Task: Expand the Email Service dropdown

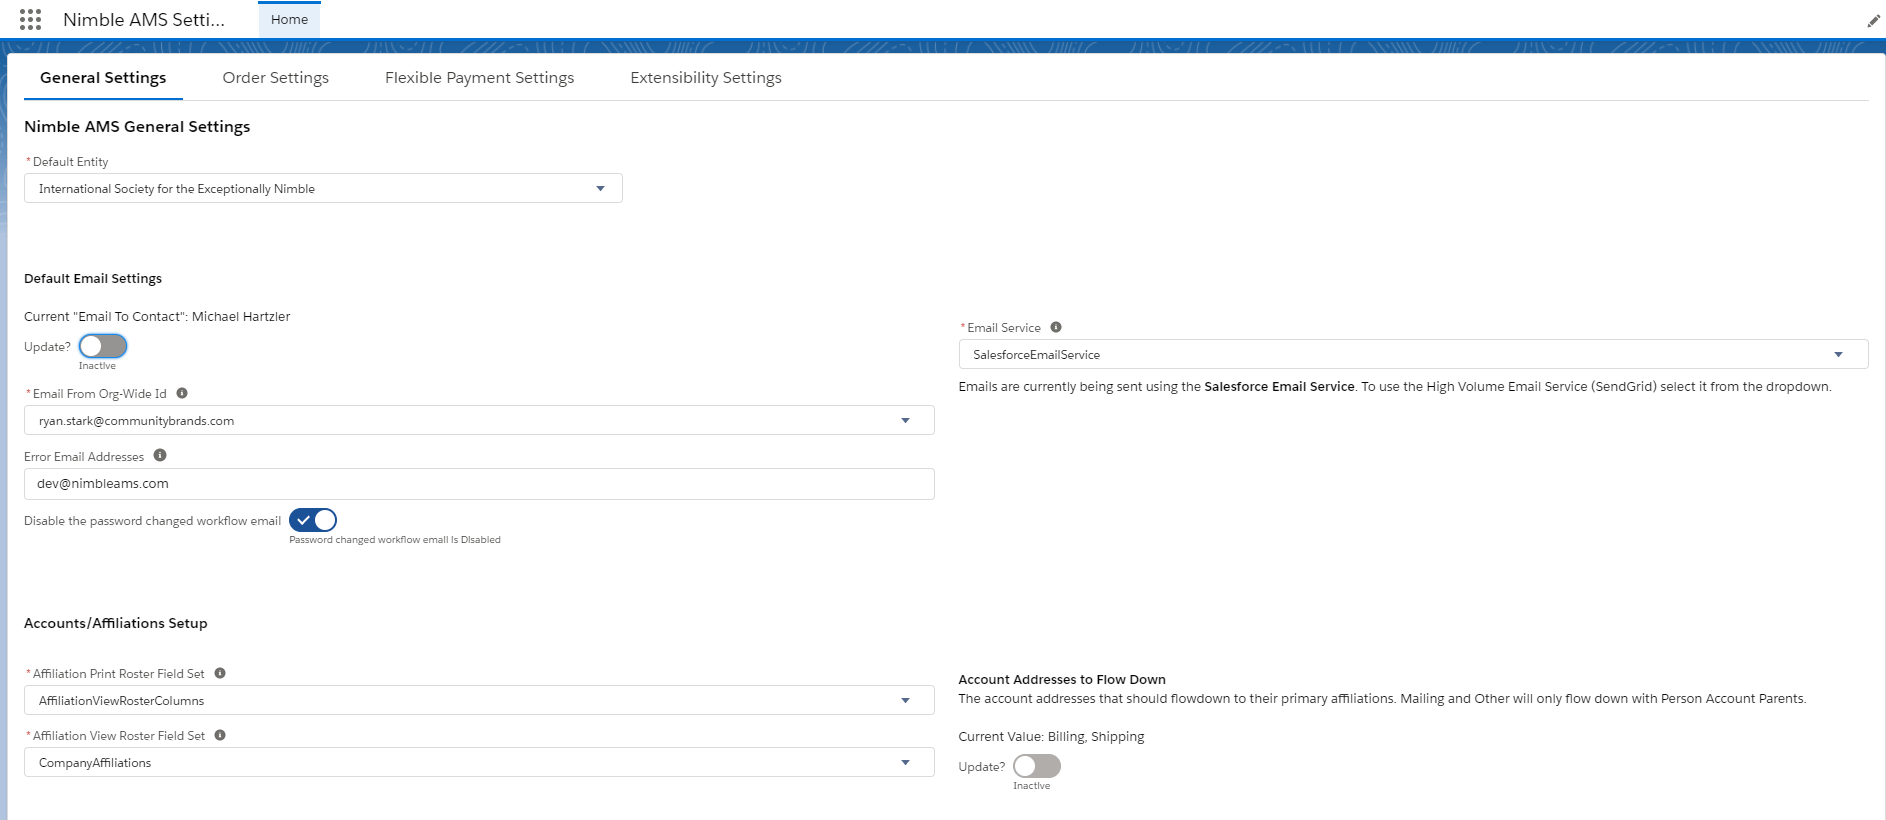Action: tap(1412, 354)
